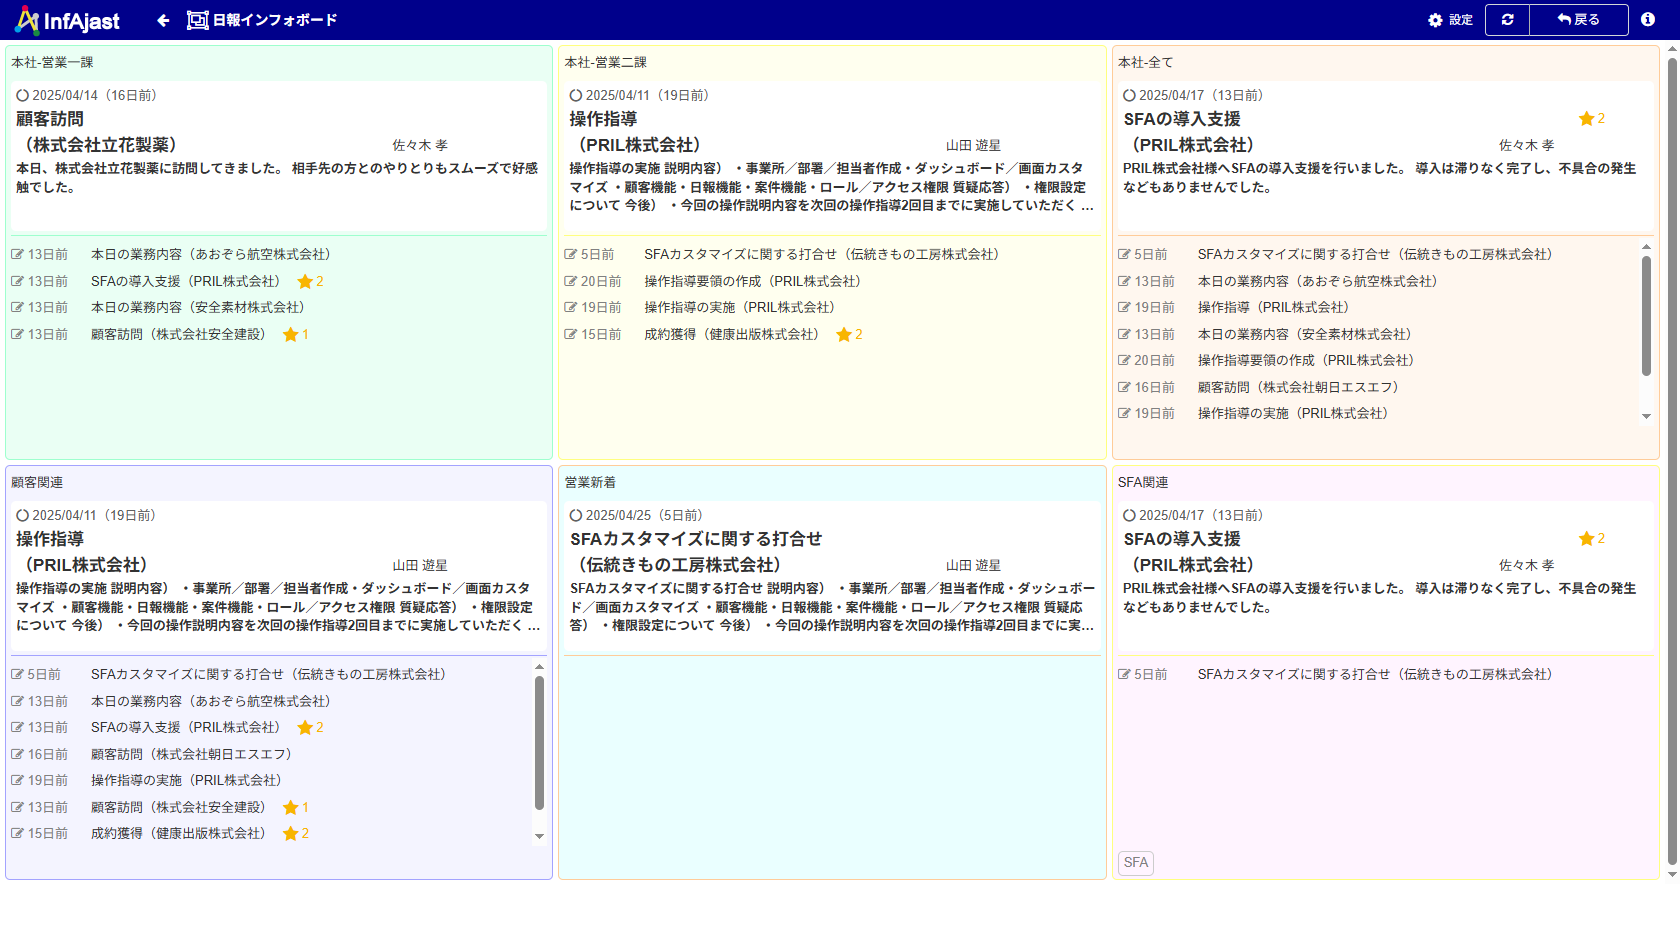Screen dimensions: 1680x929
Task: Toggle the circle for 2025/04/25 report in 営業新着
Action: click(576, 516)
